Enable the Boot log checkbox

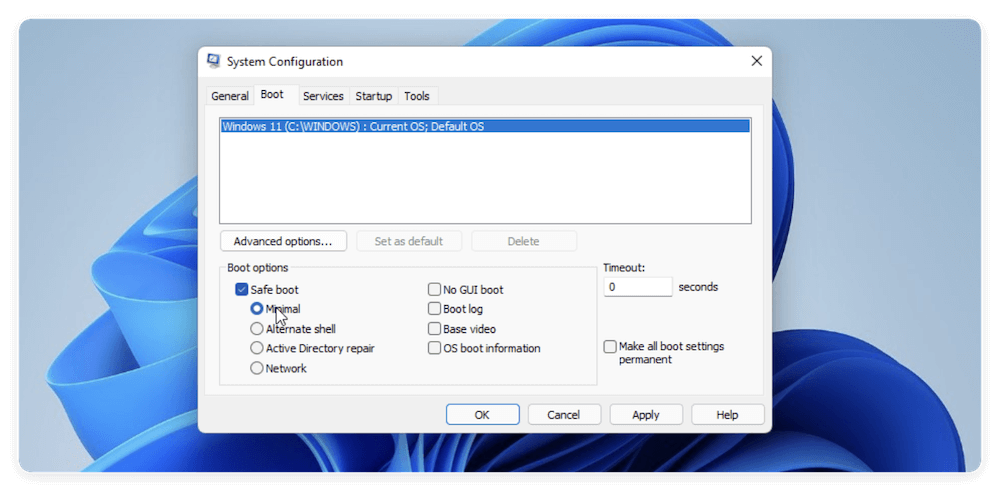434,309
